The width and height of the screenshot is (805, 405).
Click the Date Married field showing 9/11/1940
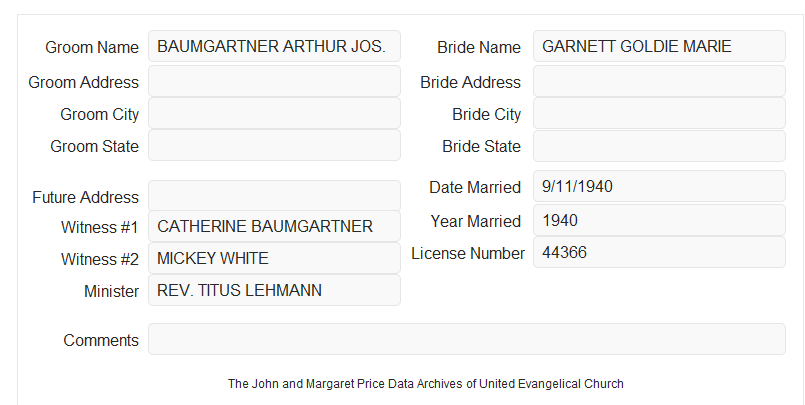[x=659, y=186]
